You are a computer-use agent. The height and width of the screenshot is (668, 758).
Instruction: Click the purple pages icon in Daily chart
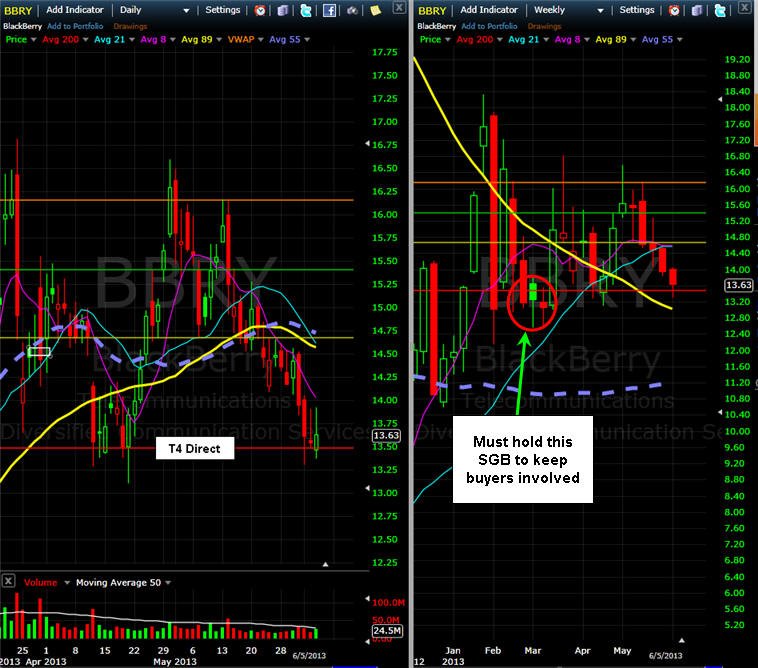283,10
